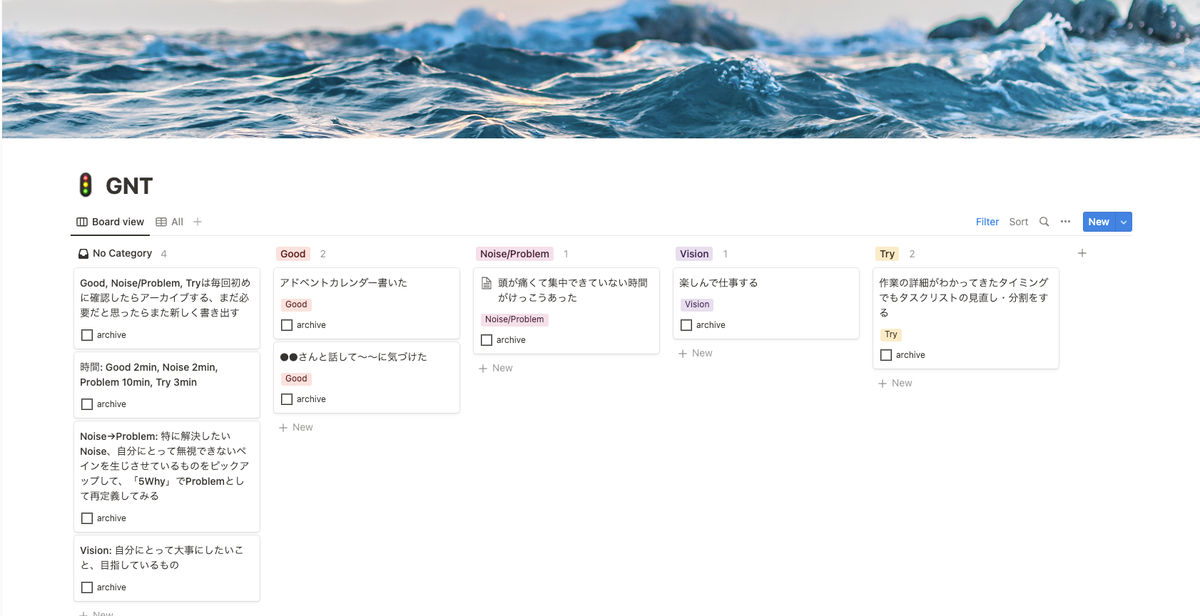Image resolution: width=1200 pixels, height=616 pixels.
Task: Open Good, Noise/Problem, Tryは毎回 card title
Action: [x=165, y=298]
